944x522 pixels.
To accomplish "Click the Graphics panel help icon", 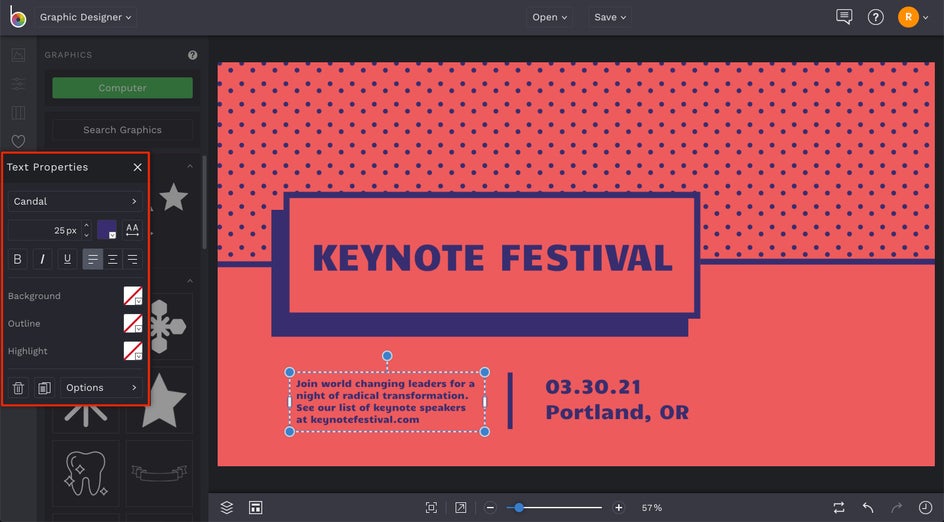I will point(193,55).
